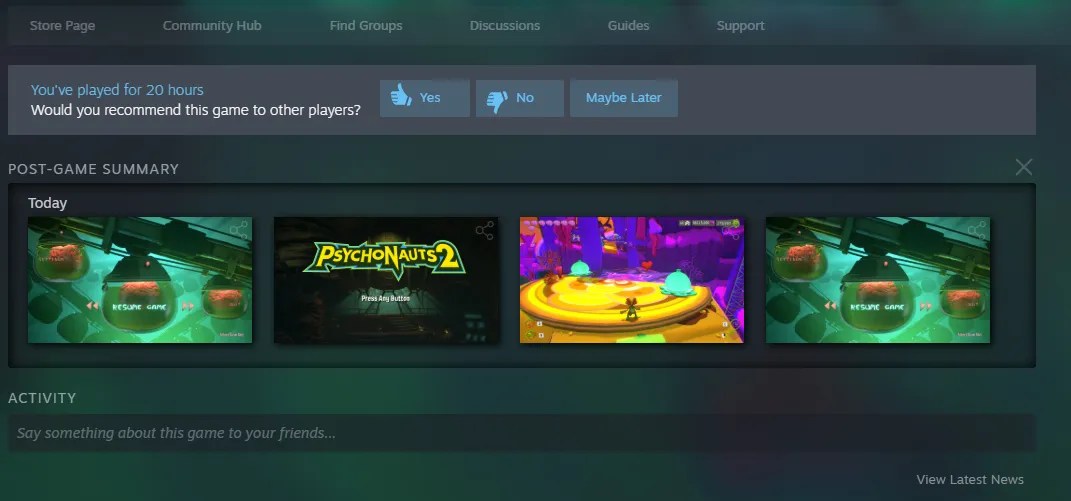The image size is (1071, 501).
Task: Click 'You've played for 20 hours' text
Action: [117, 90]
